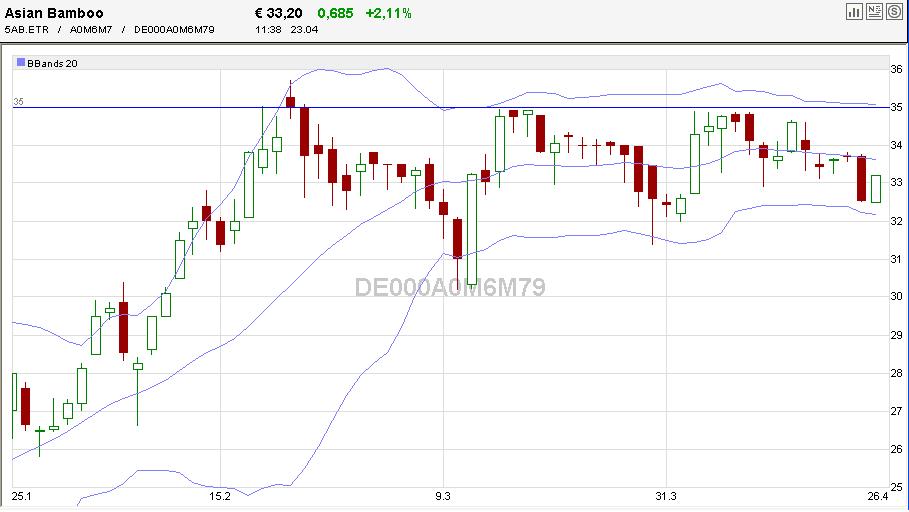Viewport: 909px width, 512px height.
Task: Click the percent change +2,11%
Action: (x=388, y=13)
